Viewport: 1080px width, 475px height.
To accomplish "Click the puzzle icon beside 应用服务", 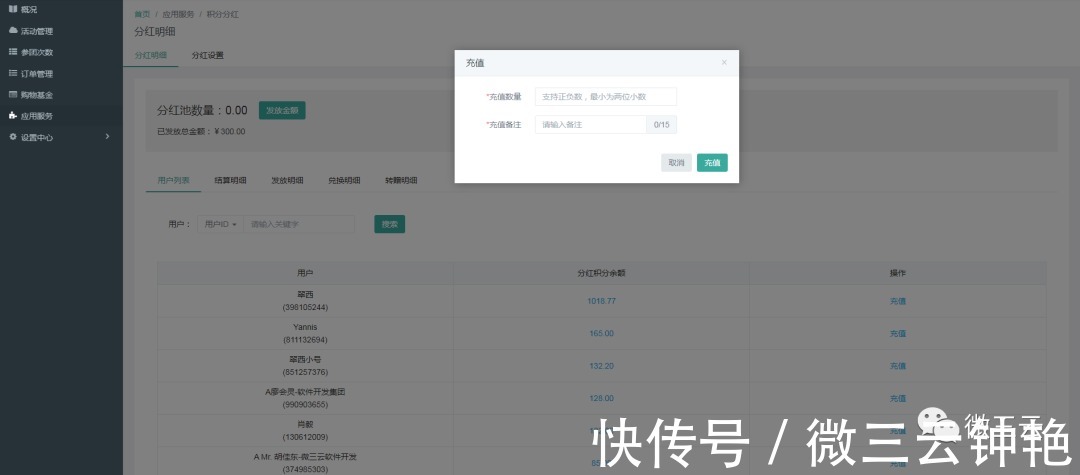I will click(12, 116).
